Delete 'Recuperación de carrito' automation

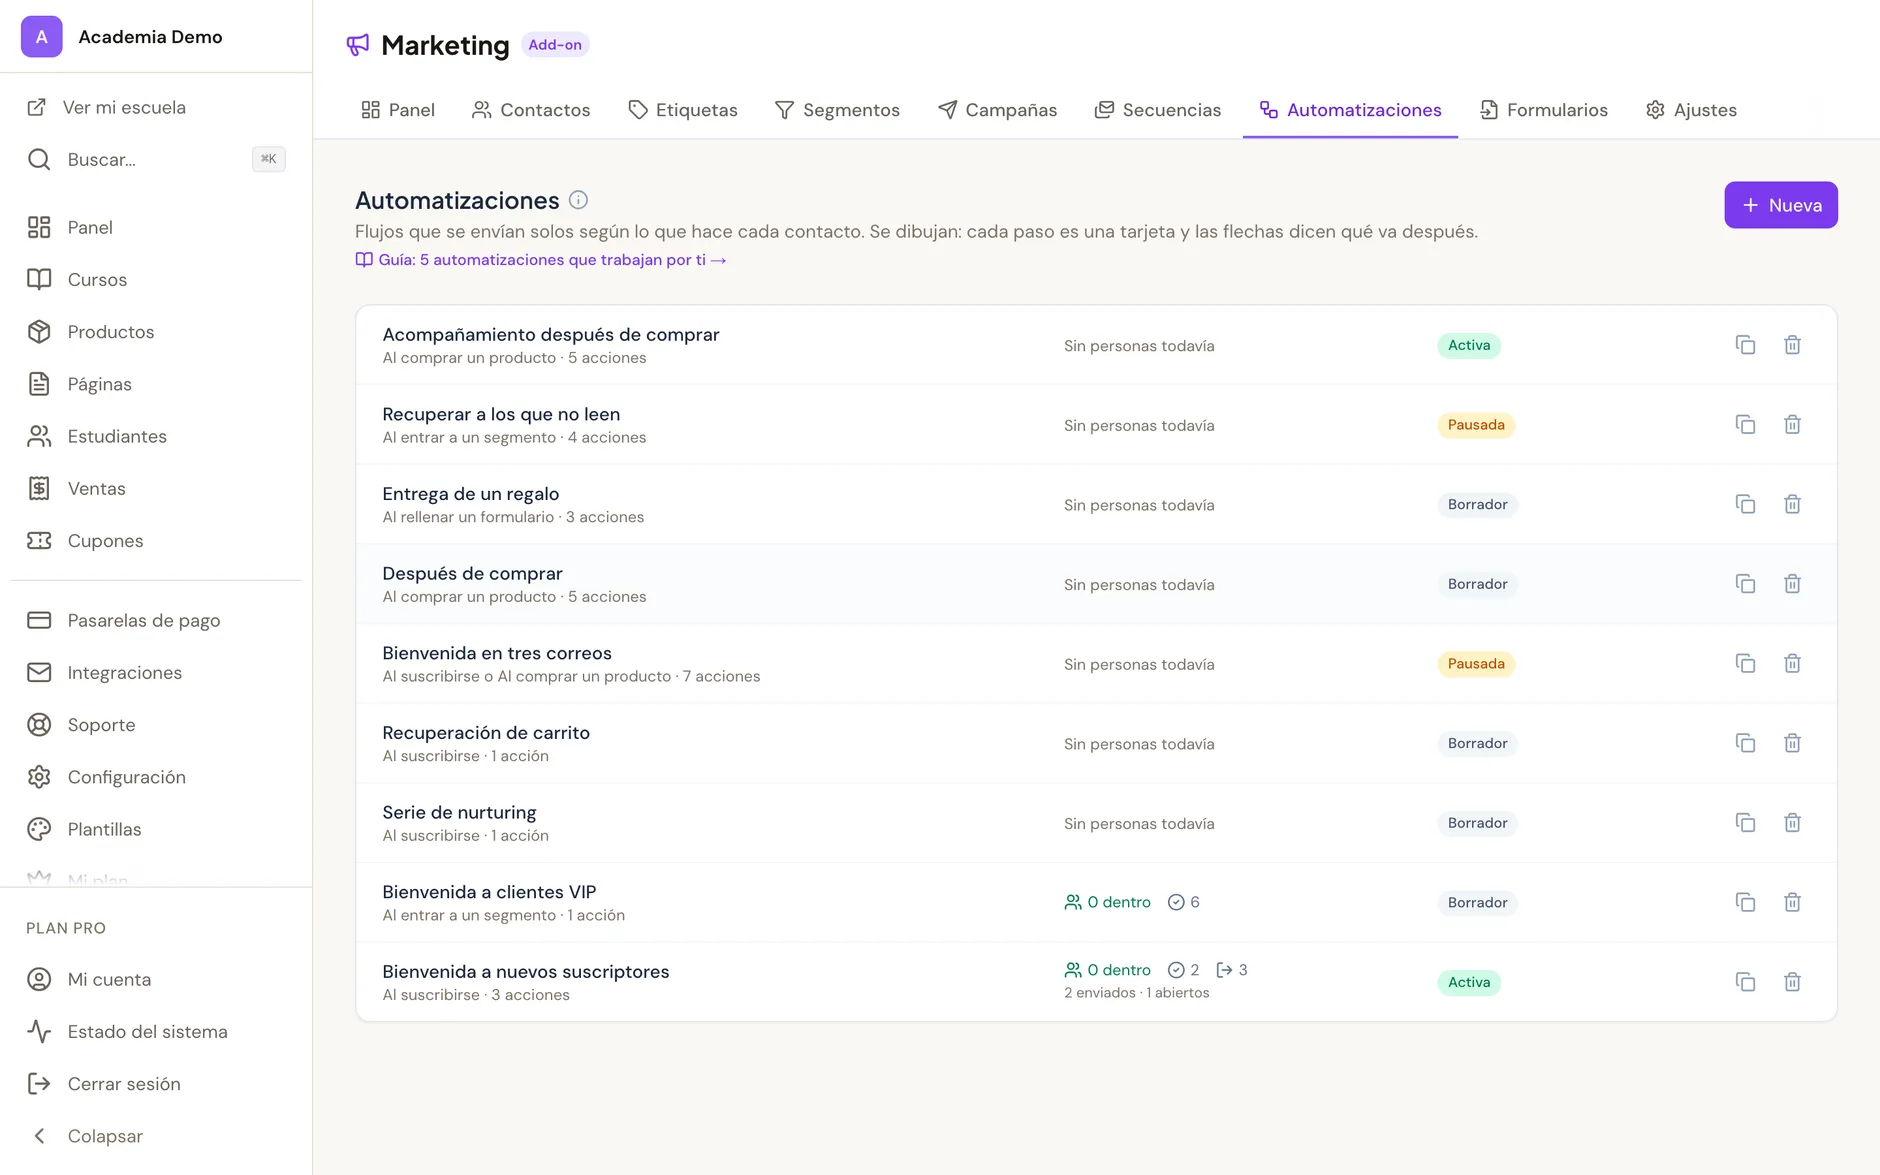click(x=1792, y=743)
